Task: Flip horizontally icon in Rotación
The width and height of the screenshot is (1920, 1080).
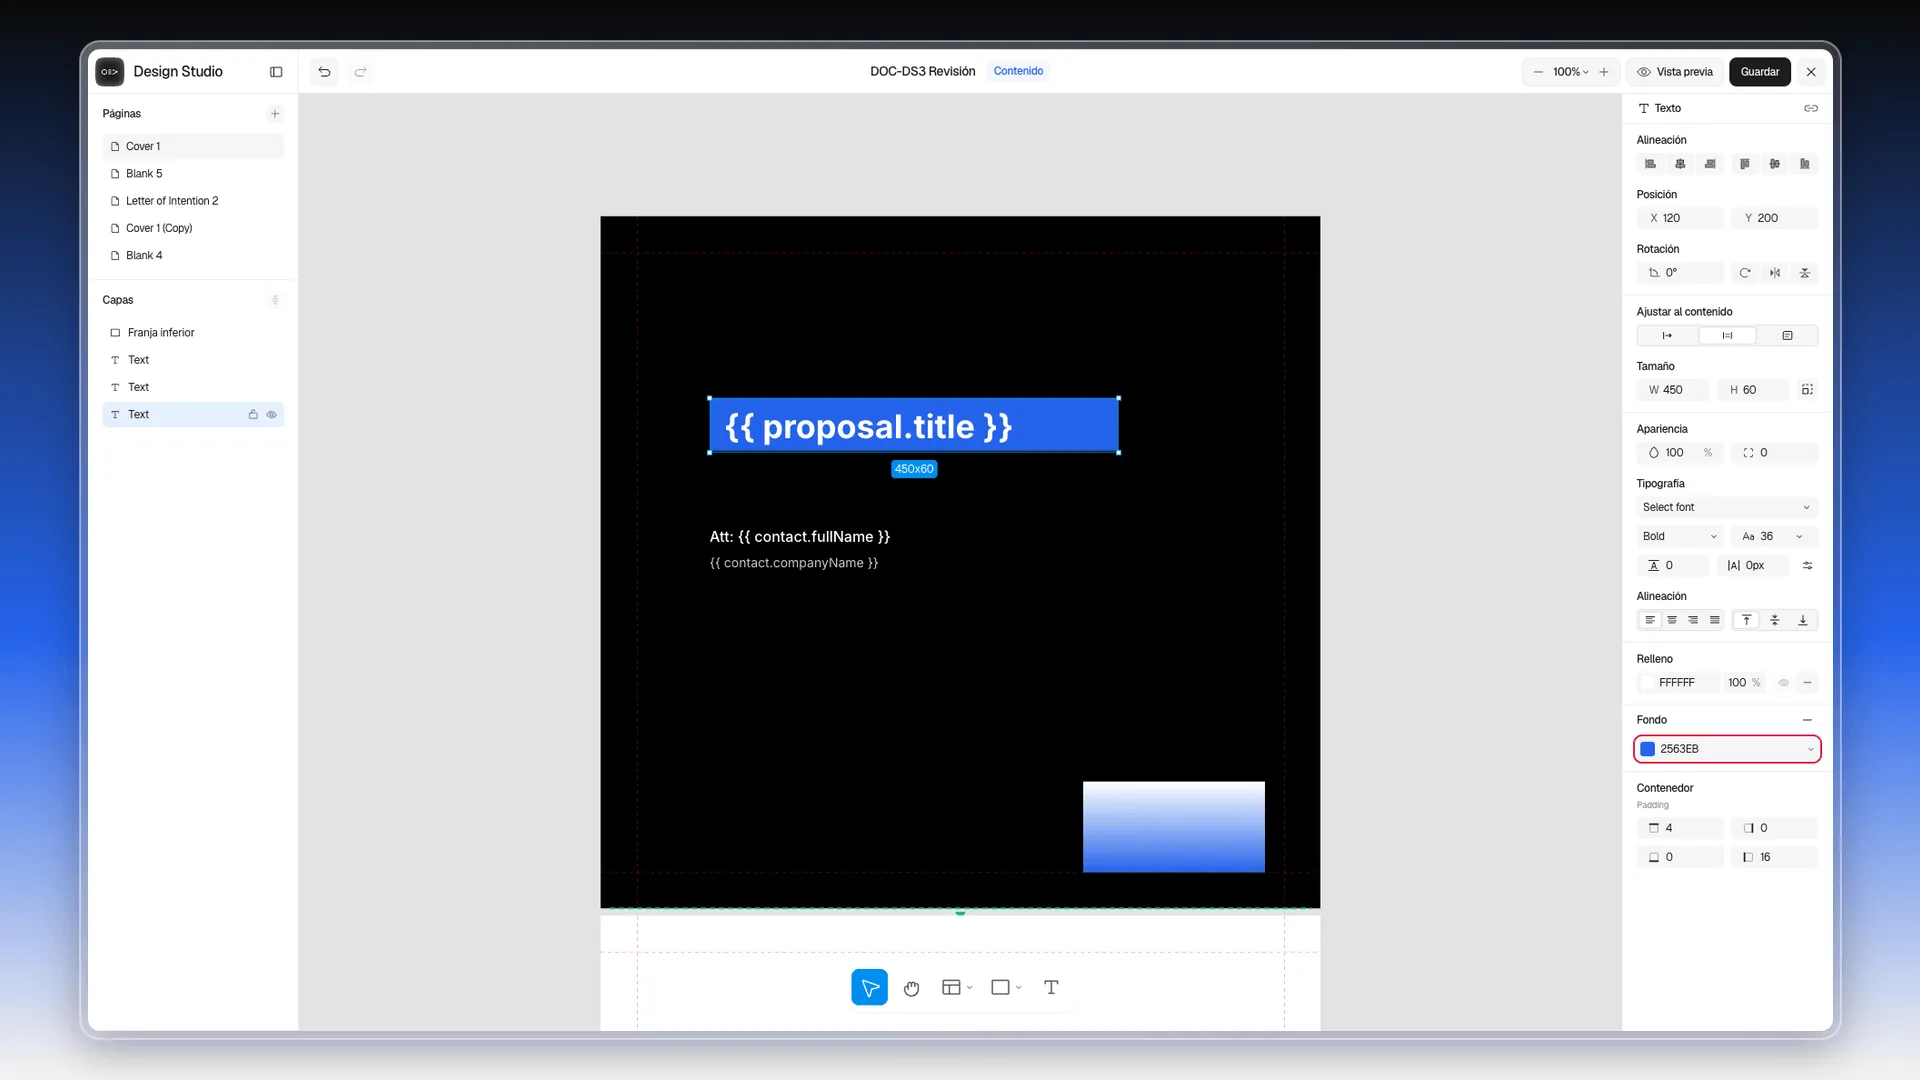Action: pyautogui.click(x=1775, y=273)
